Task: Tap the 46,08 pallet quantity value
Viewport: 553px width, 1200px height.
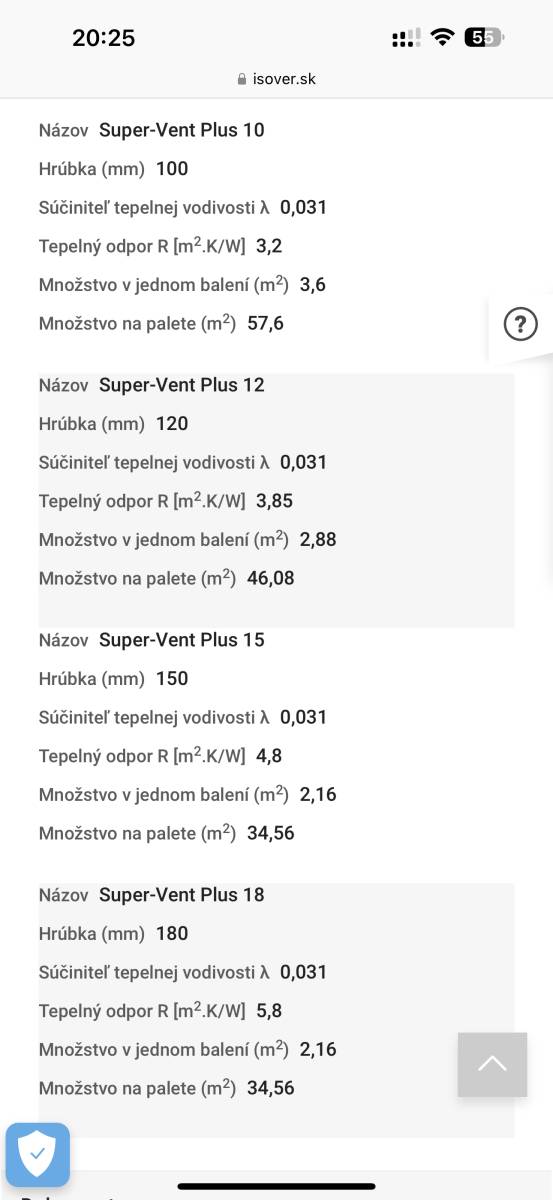Action: point(271,578)
